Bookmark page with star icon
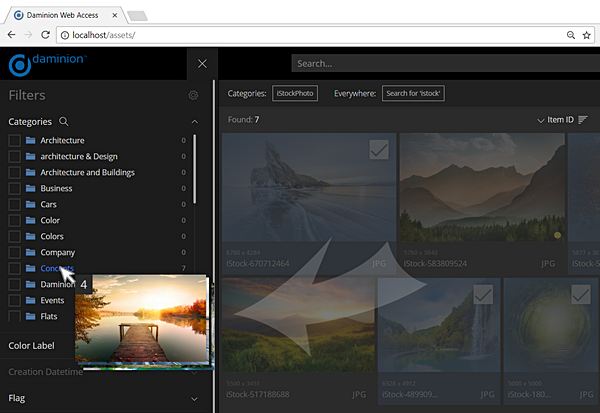The image size is (600, 413). click(x=587, y=35)
